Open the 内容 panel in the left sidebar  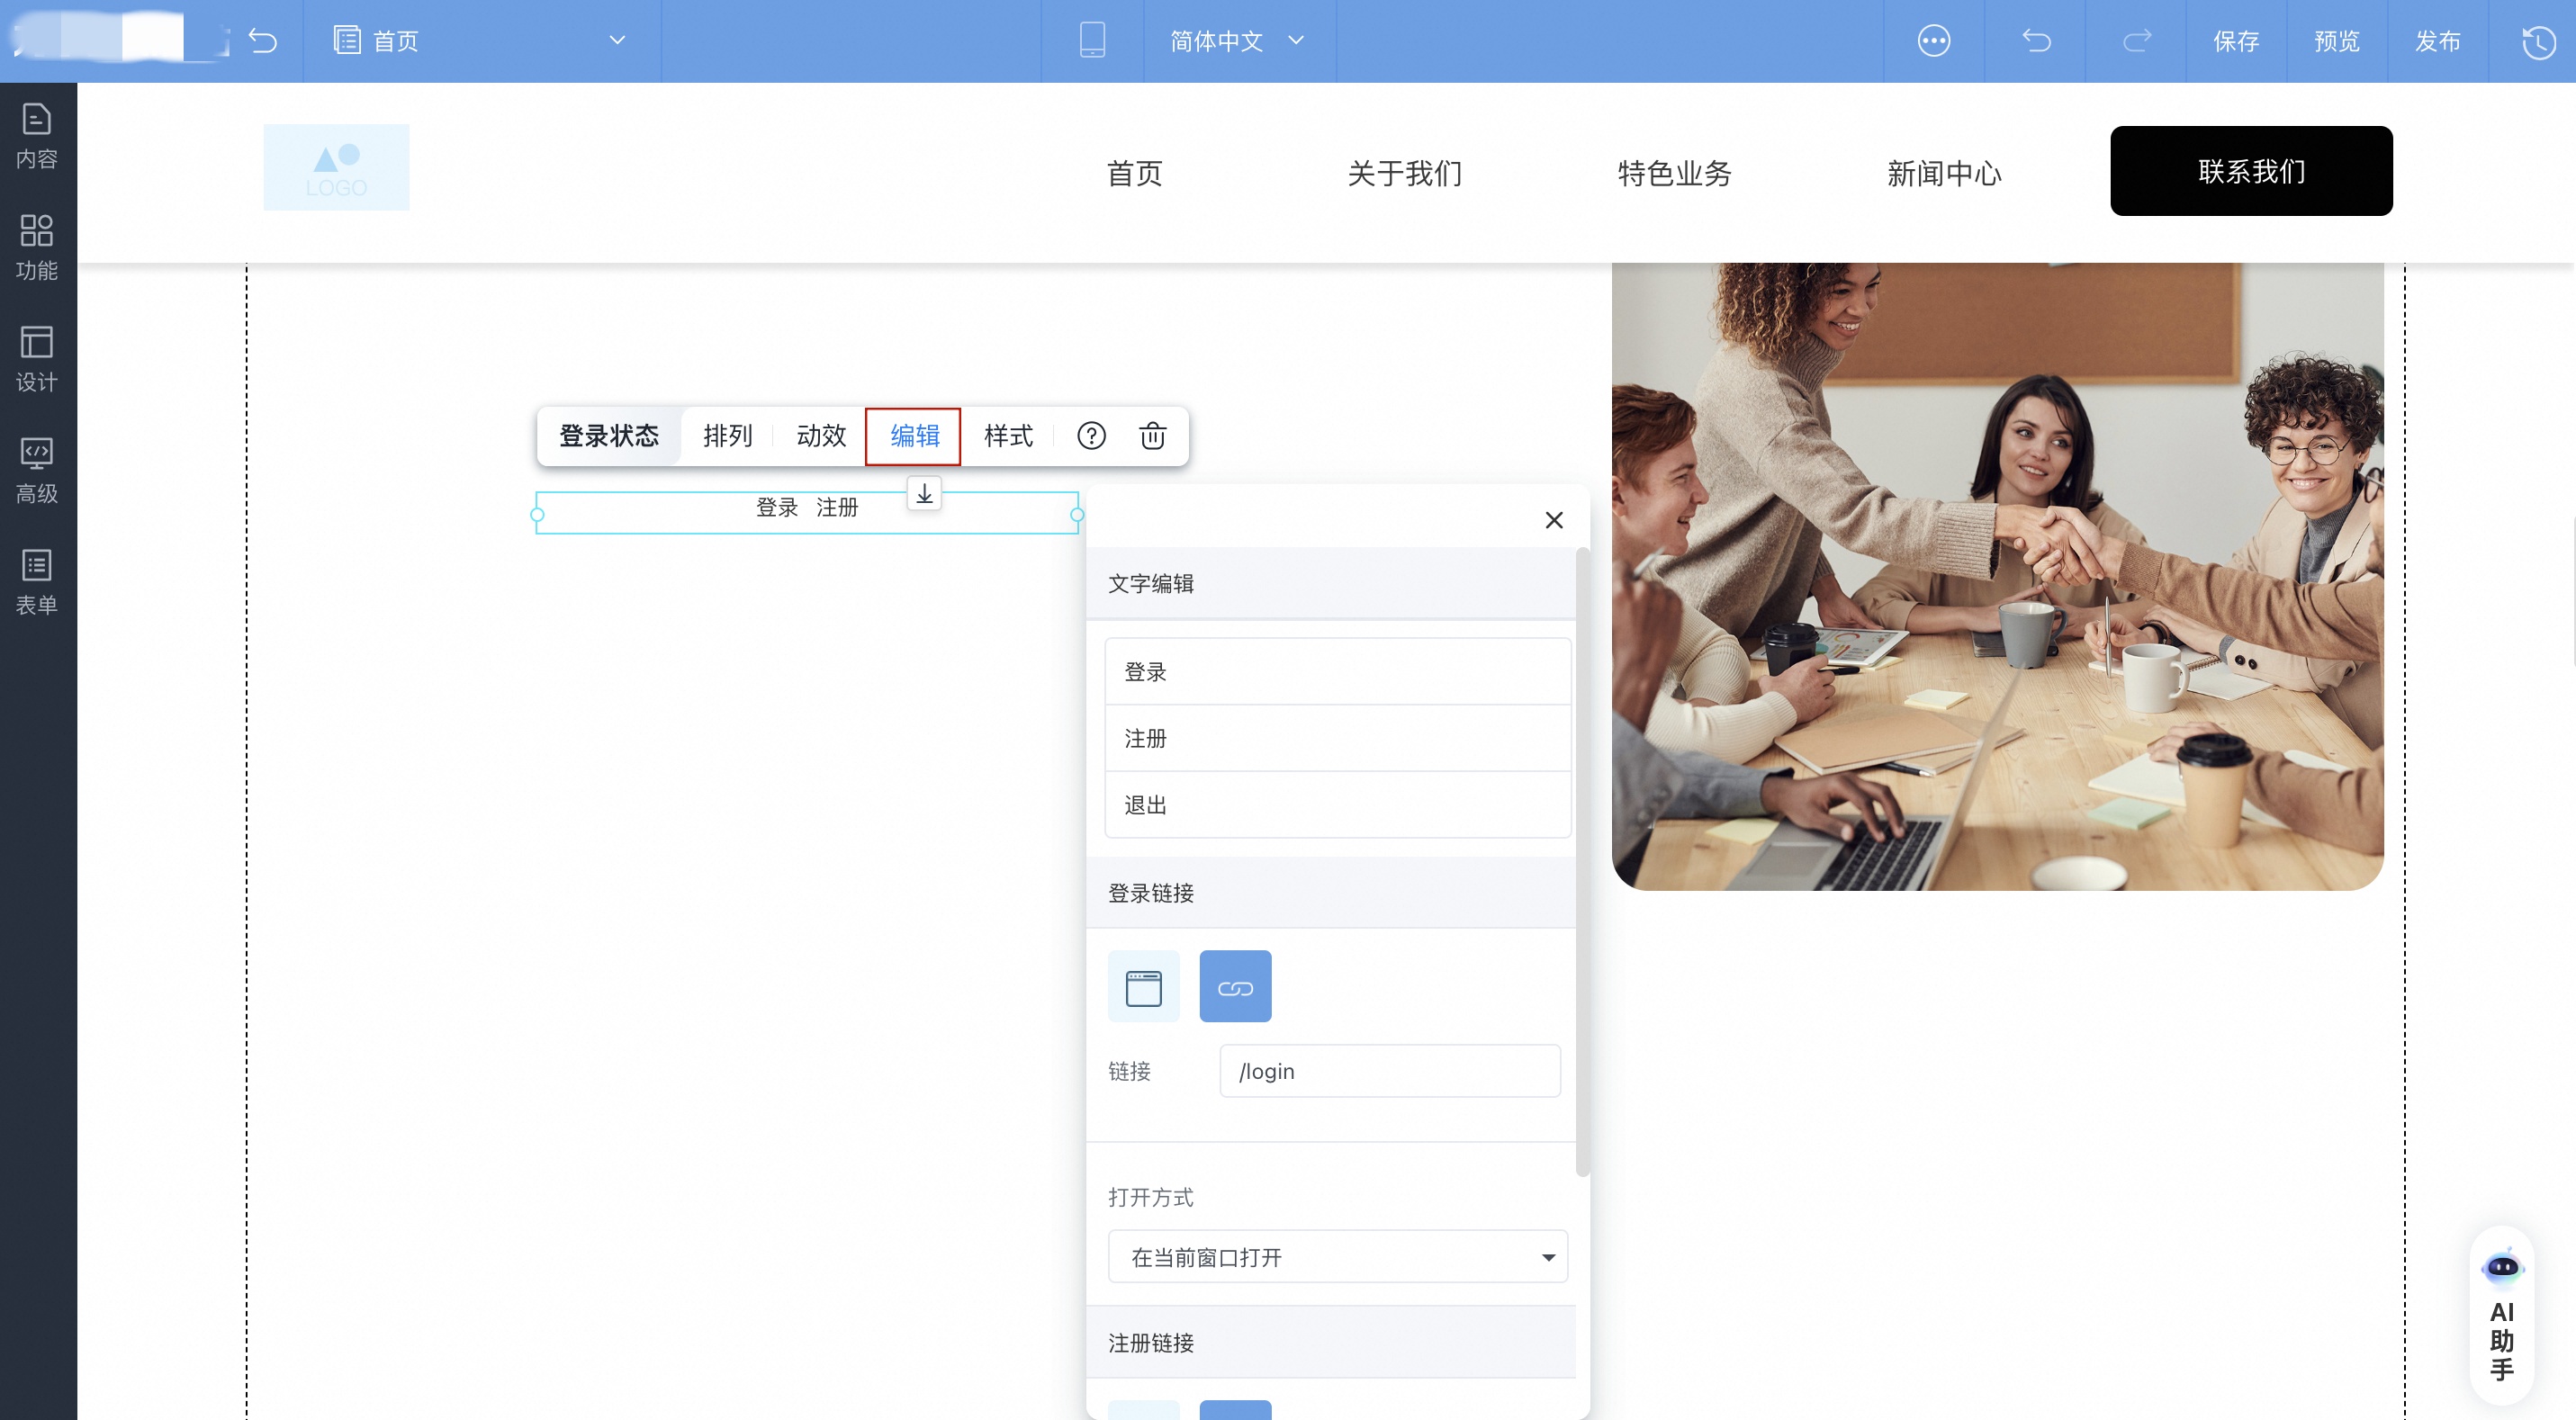(x=37, y=135)
